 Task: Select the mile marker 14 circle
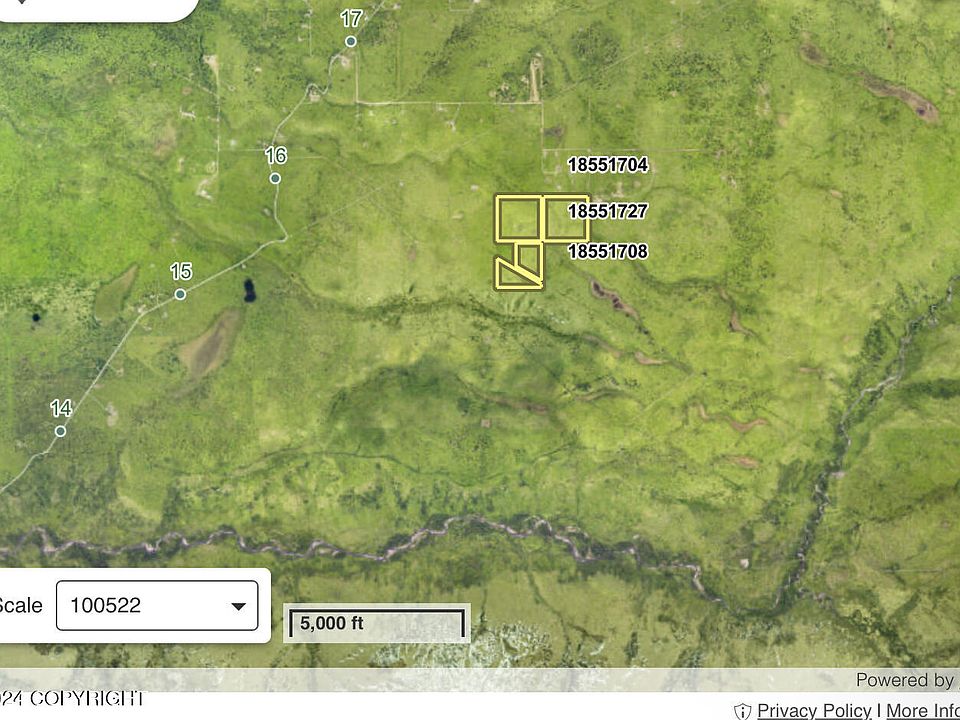point(61,431)
